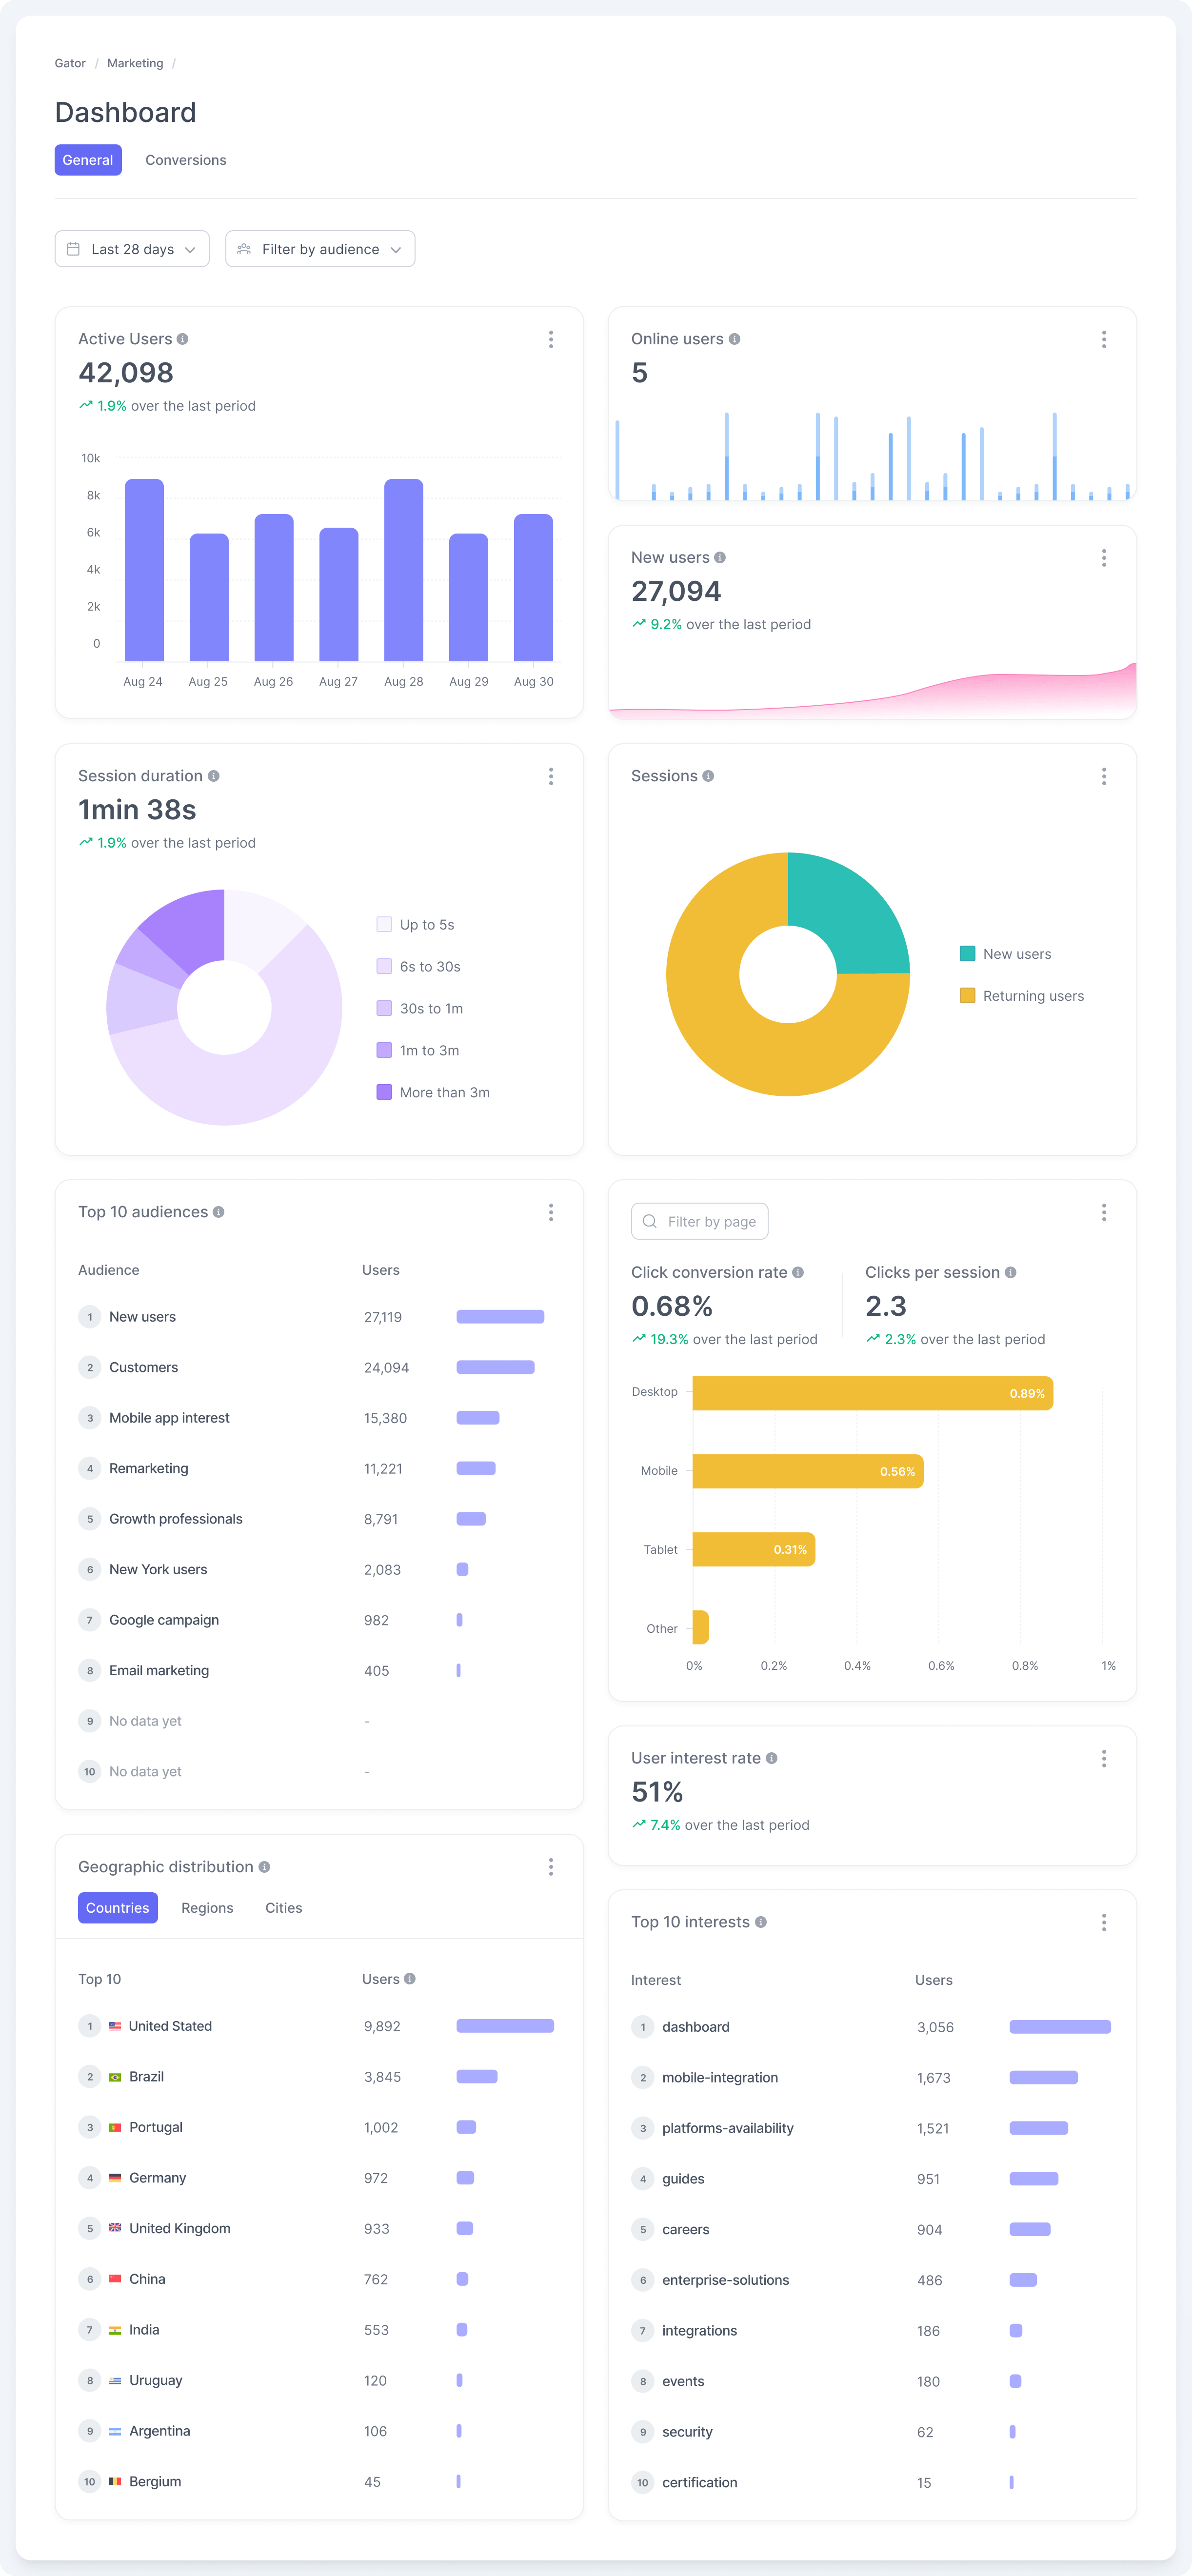The width and height of the screenshot is (1192, 2576).
Task: Open New users card options menu
Action: 1104,558
